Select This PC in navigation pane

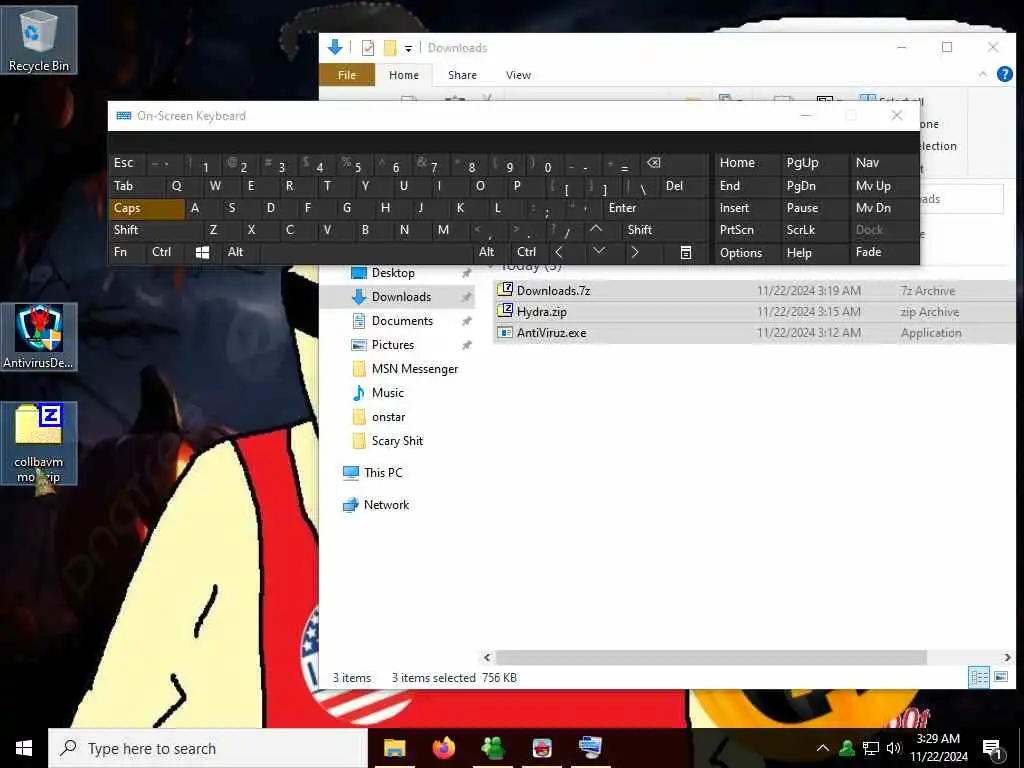[x=383, y=473]
